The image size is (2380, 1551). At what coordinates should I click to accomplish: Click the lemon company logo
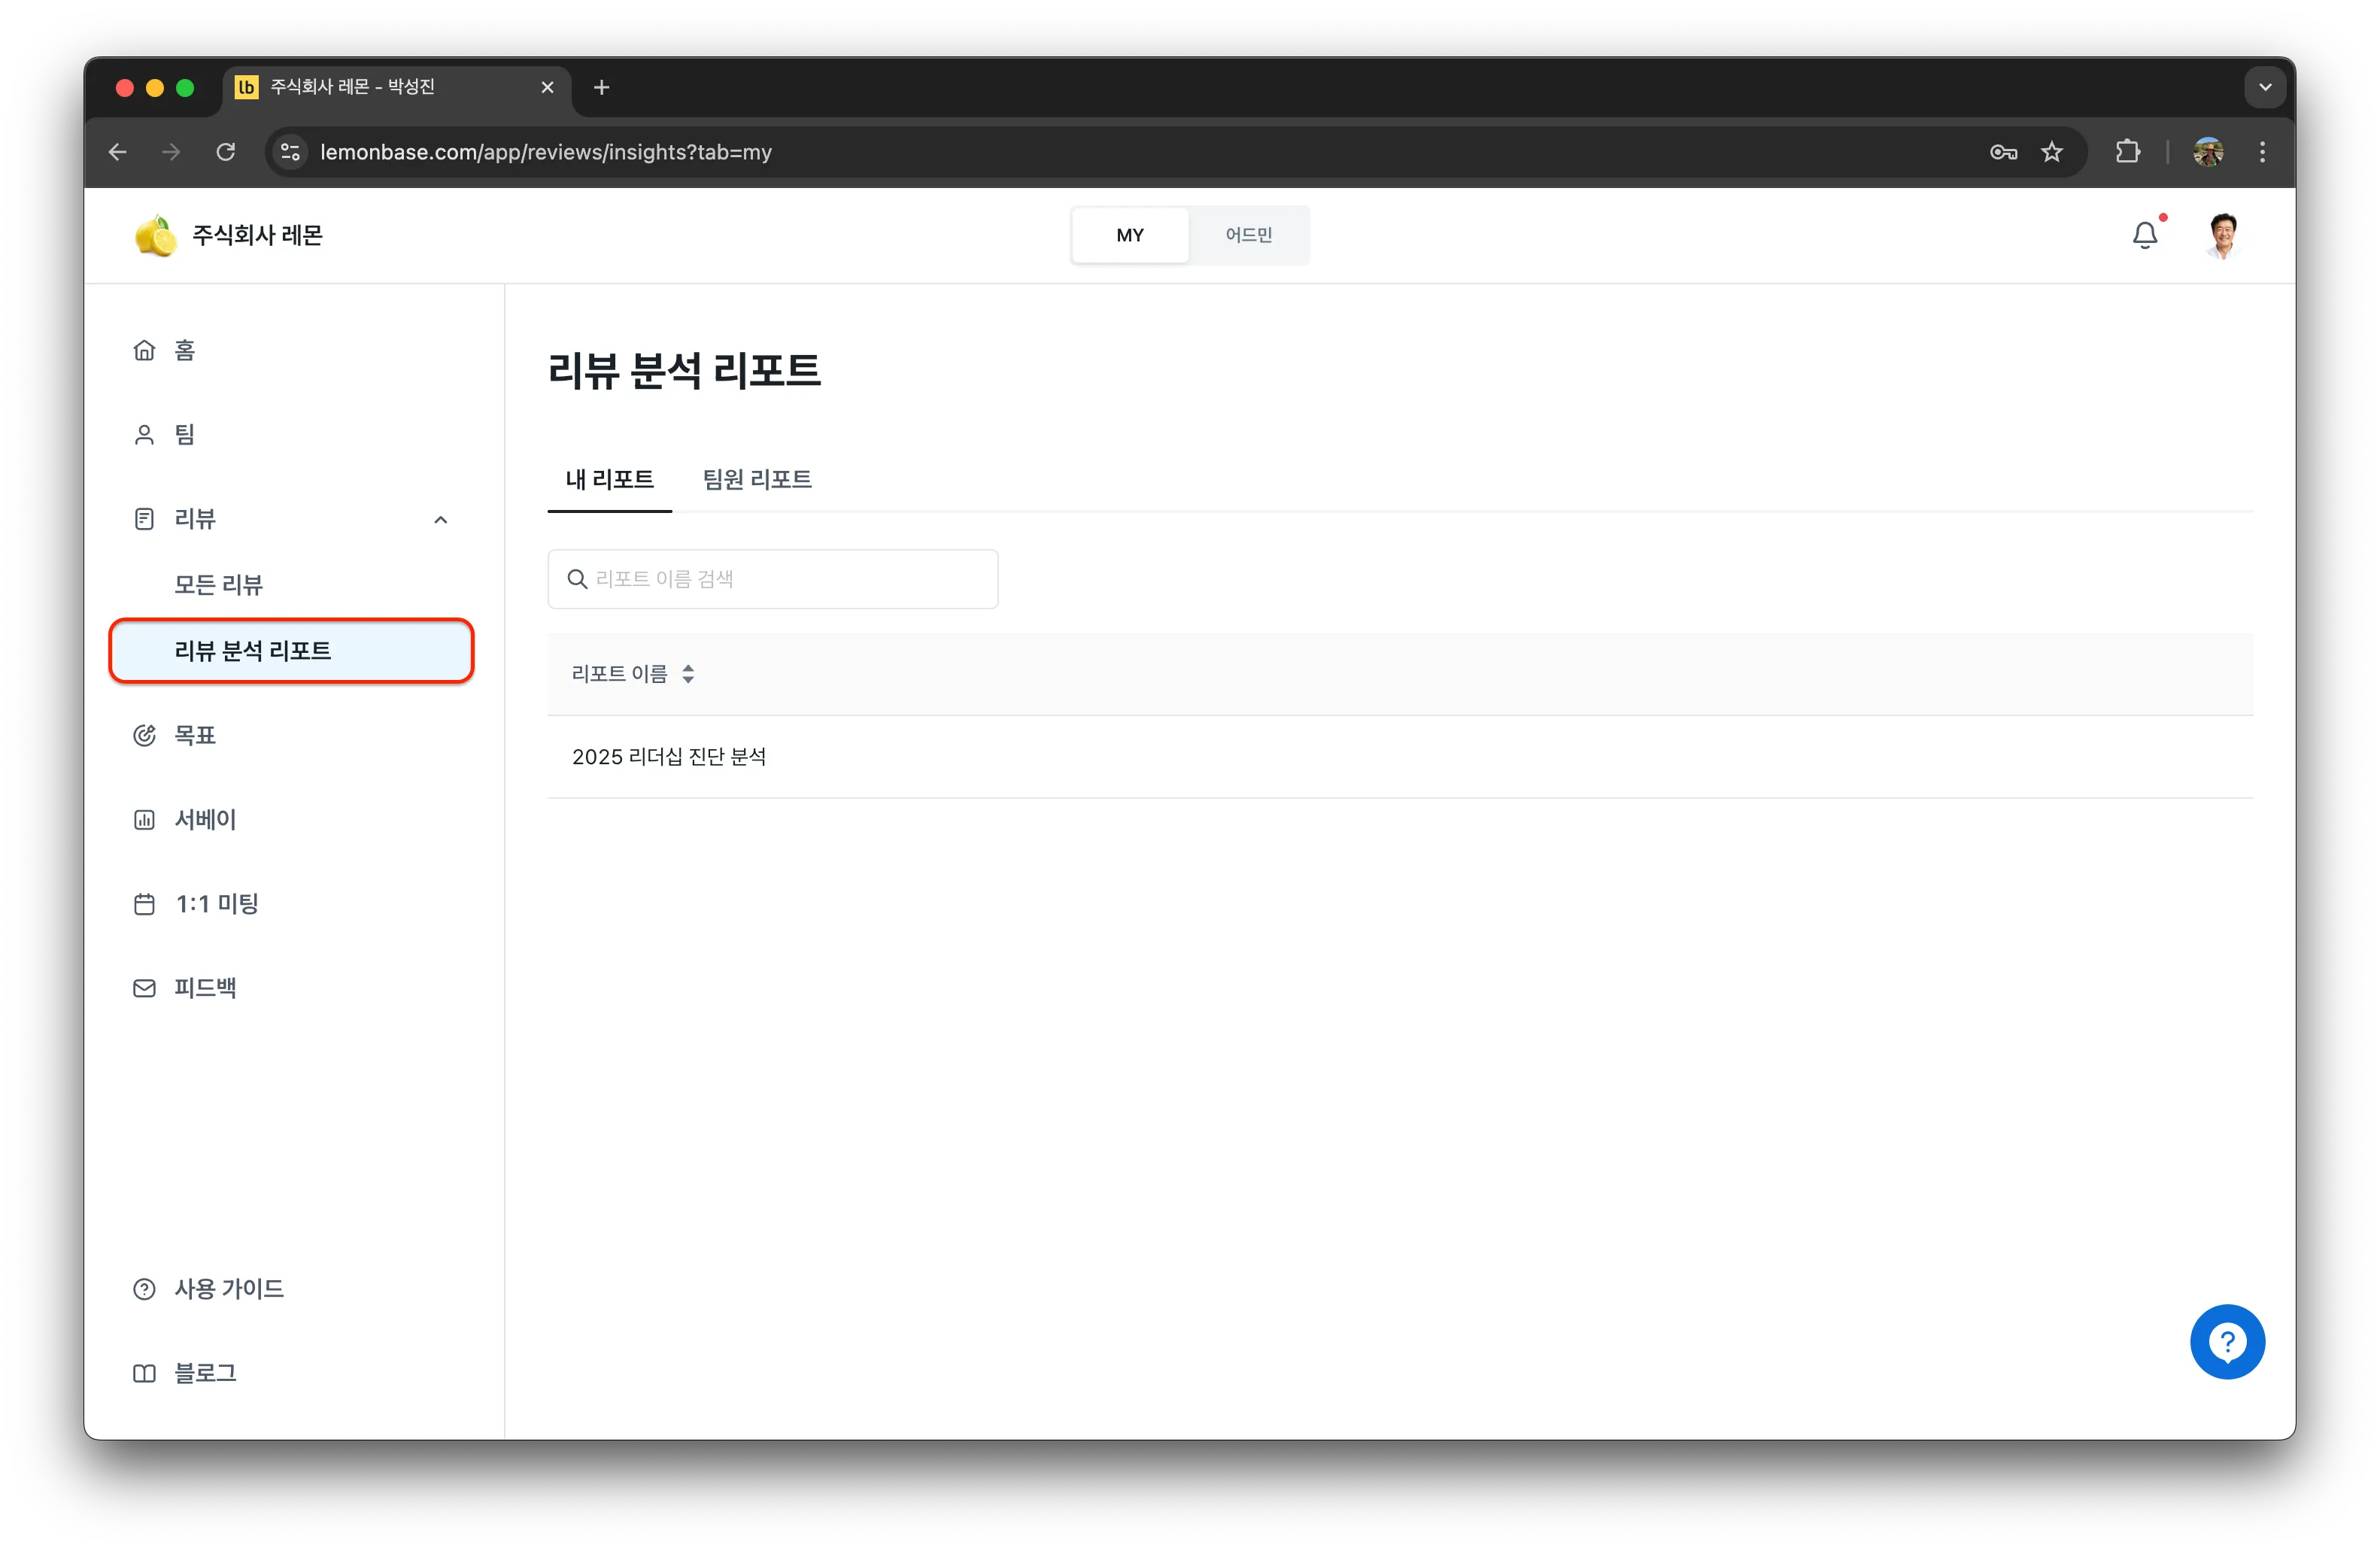click(x=155, y=235)
